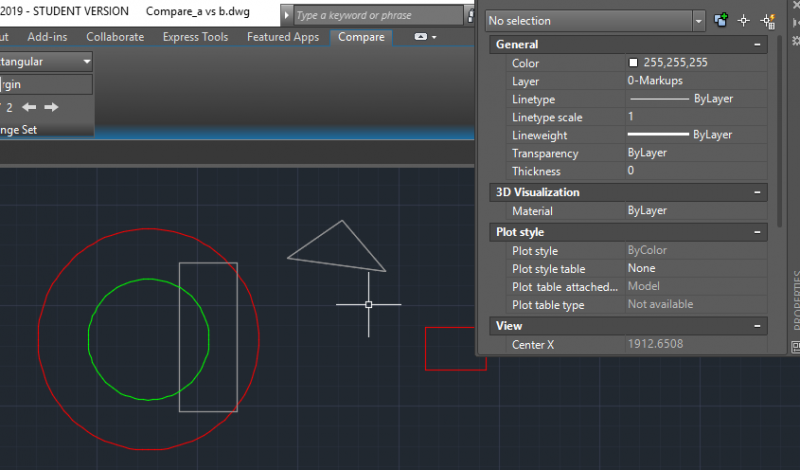The width and height of the screenshot is (800, 470).
Task: Open the Featured Apps ribbon tab
Action: pos(283,37)
